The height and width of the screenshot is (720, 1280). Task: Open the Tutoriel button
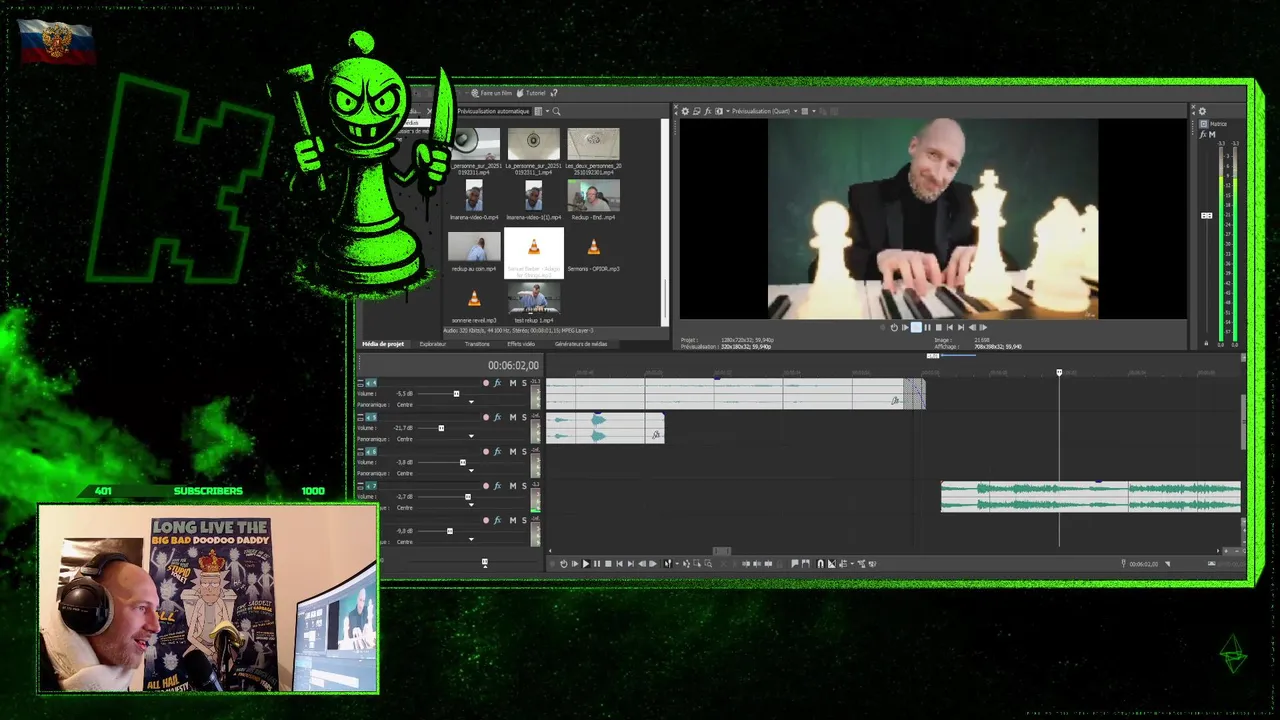coord(531,93)
